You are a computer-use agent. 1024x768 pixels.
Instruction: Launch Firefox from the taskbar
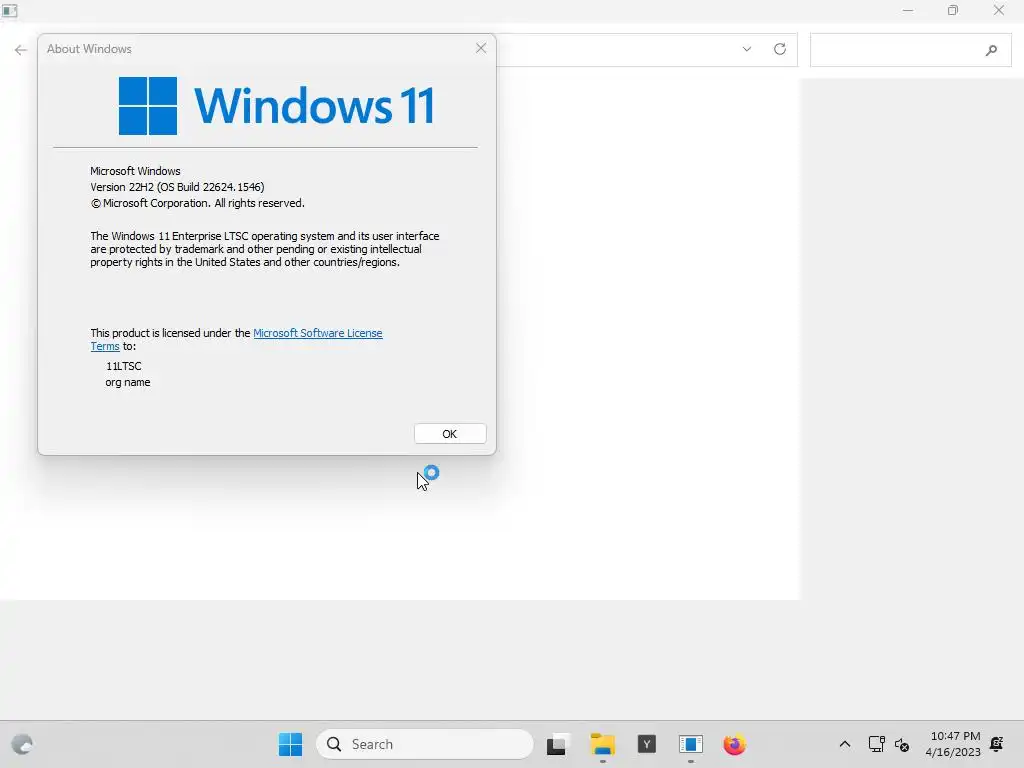coord(735,744)
